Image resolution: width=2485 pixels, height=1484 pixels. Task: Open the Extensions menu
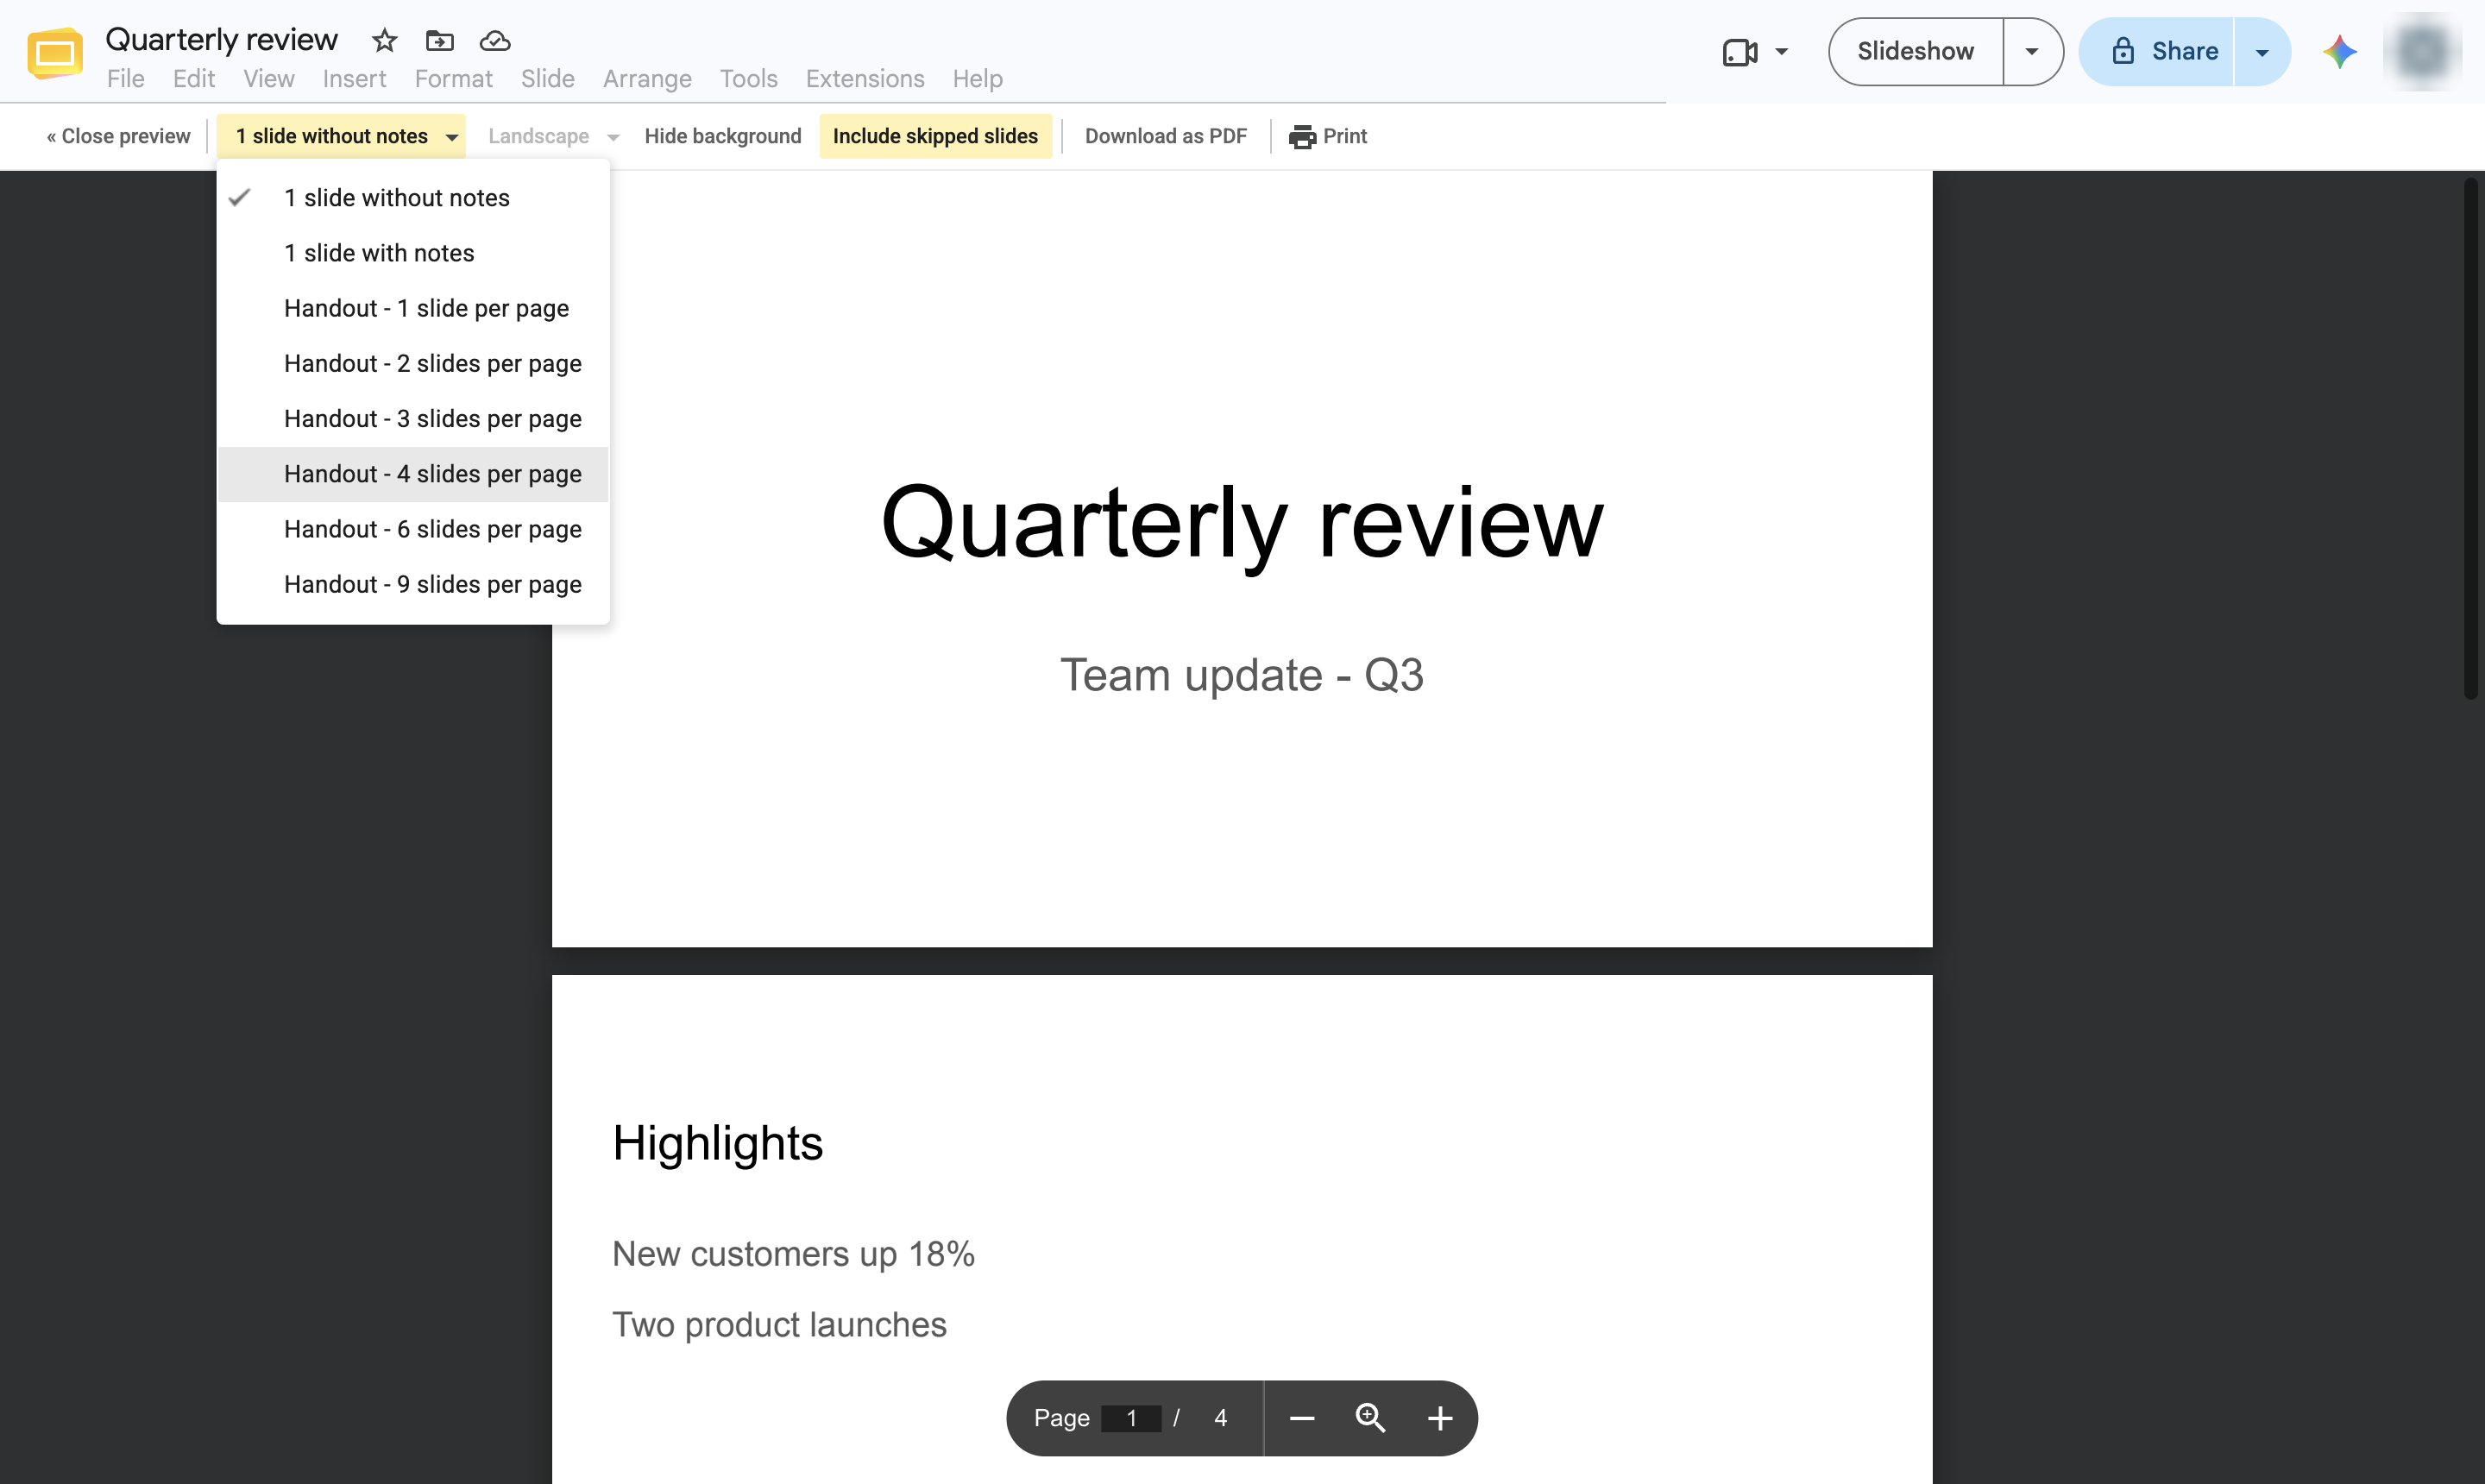pos(865,78)
